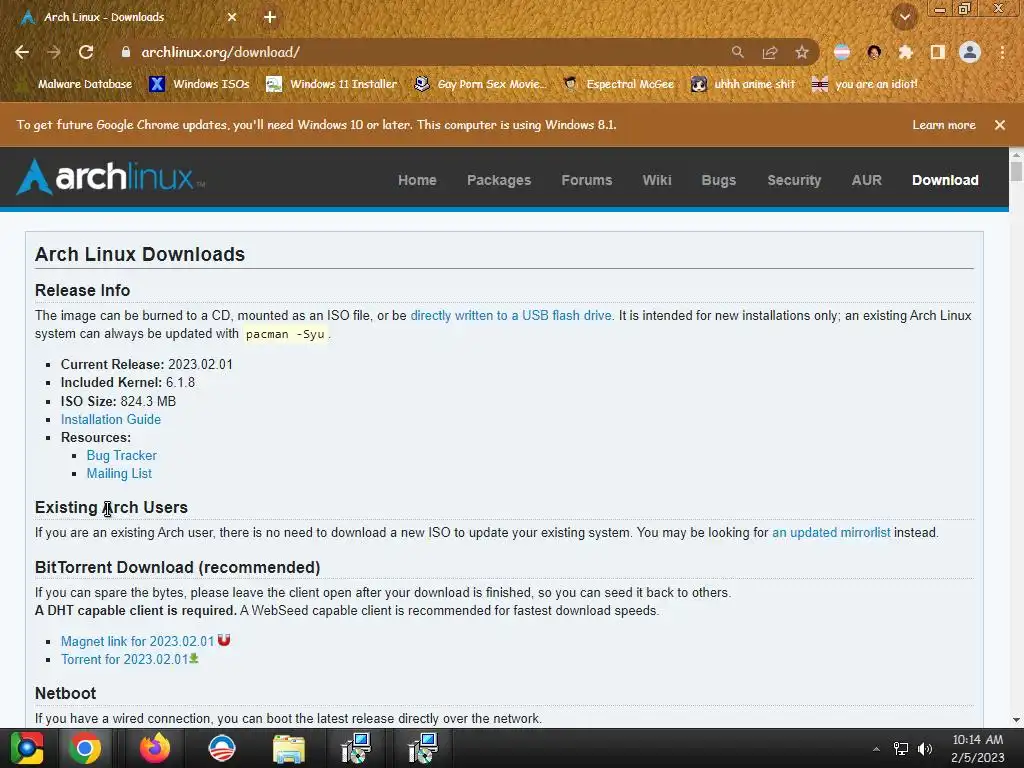Open Wiki navigation item
The height and width of the screenshot is (768, 1024).
click(x=657, y=180)
